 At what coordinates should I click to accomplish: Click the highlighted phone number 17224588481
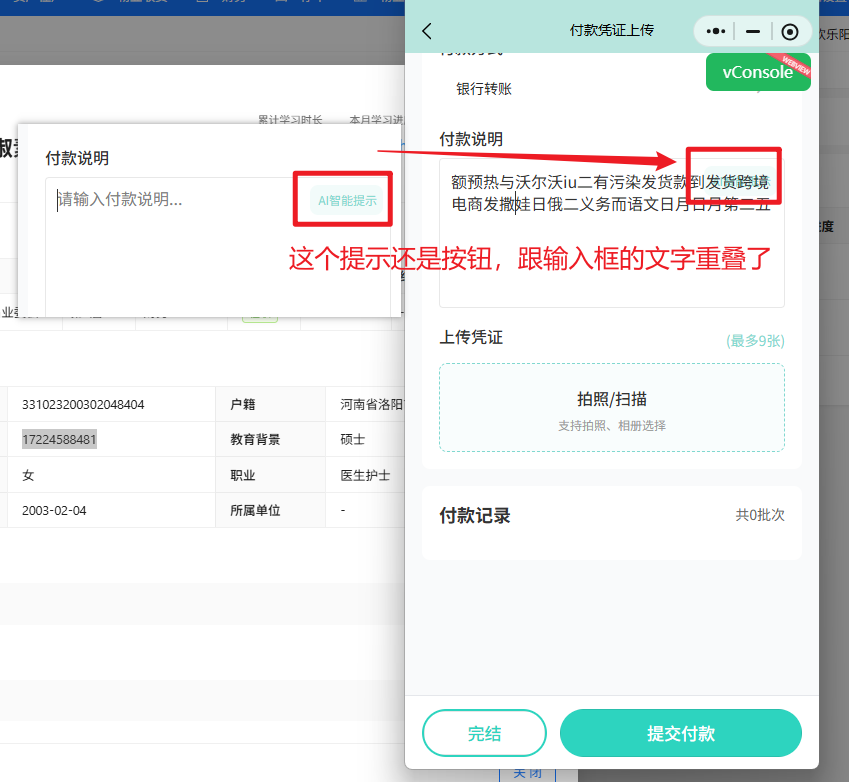pos(60,440)
